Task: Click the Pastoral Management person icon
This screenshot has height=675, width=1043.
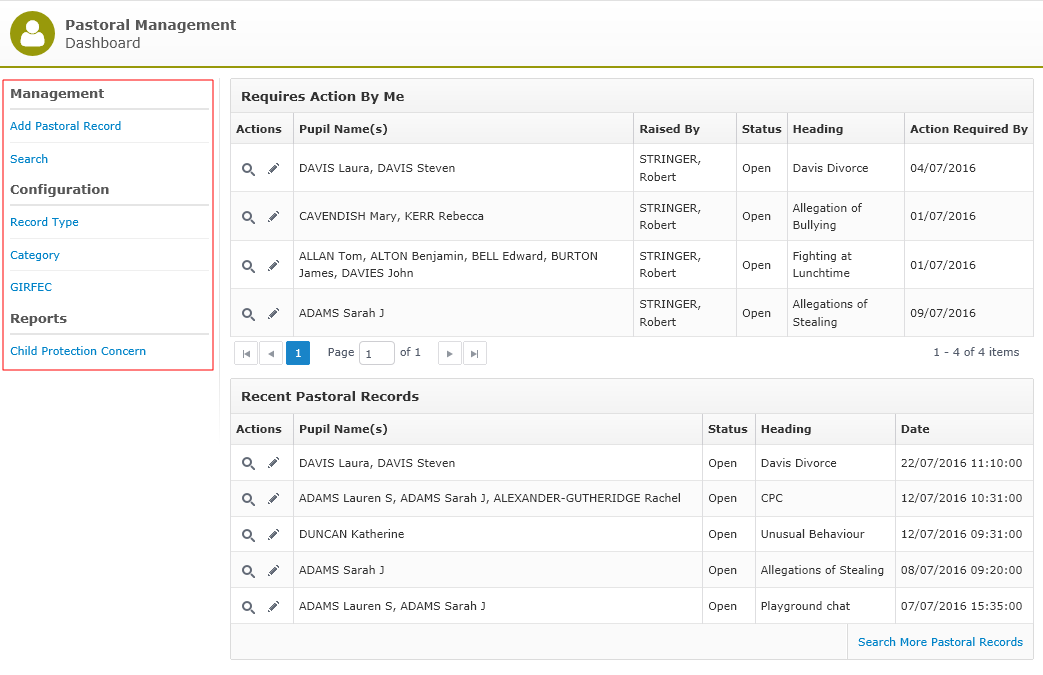Action: 33,33
